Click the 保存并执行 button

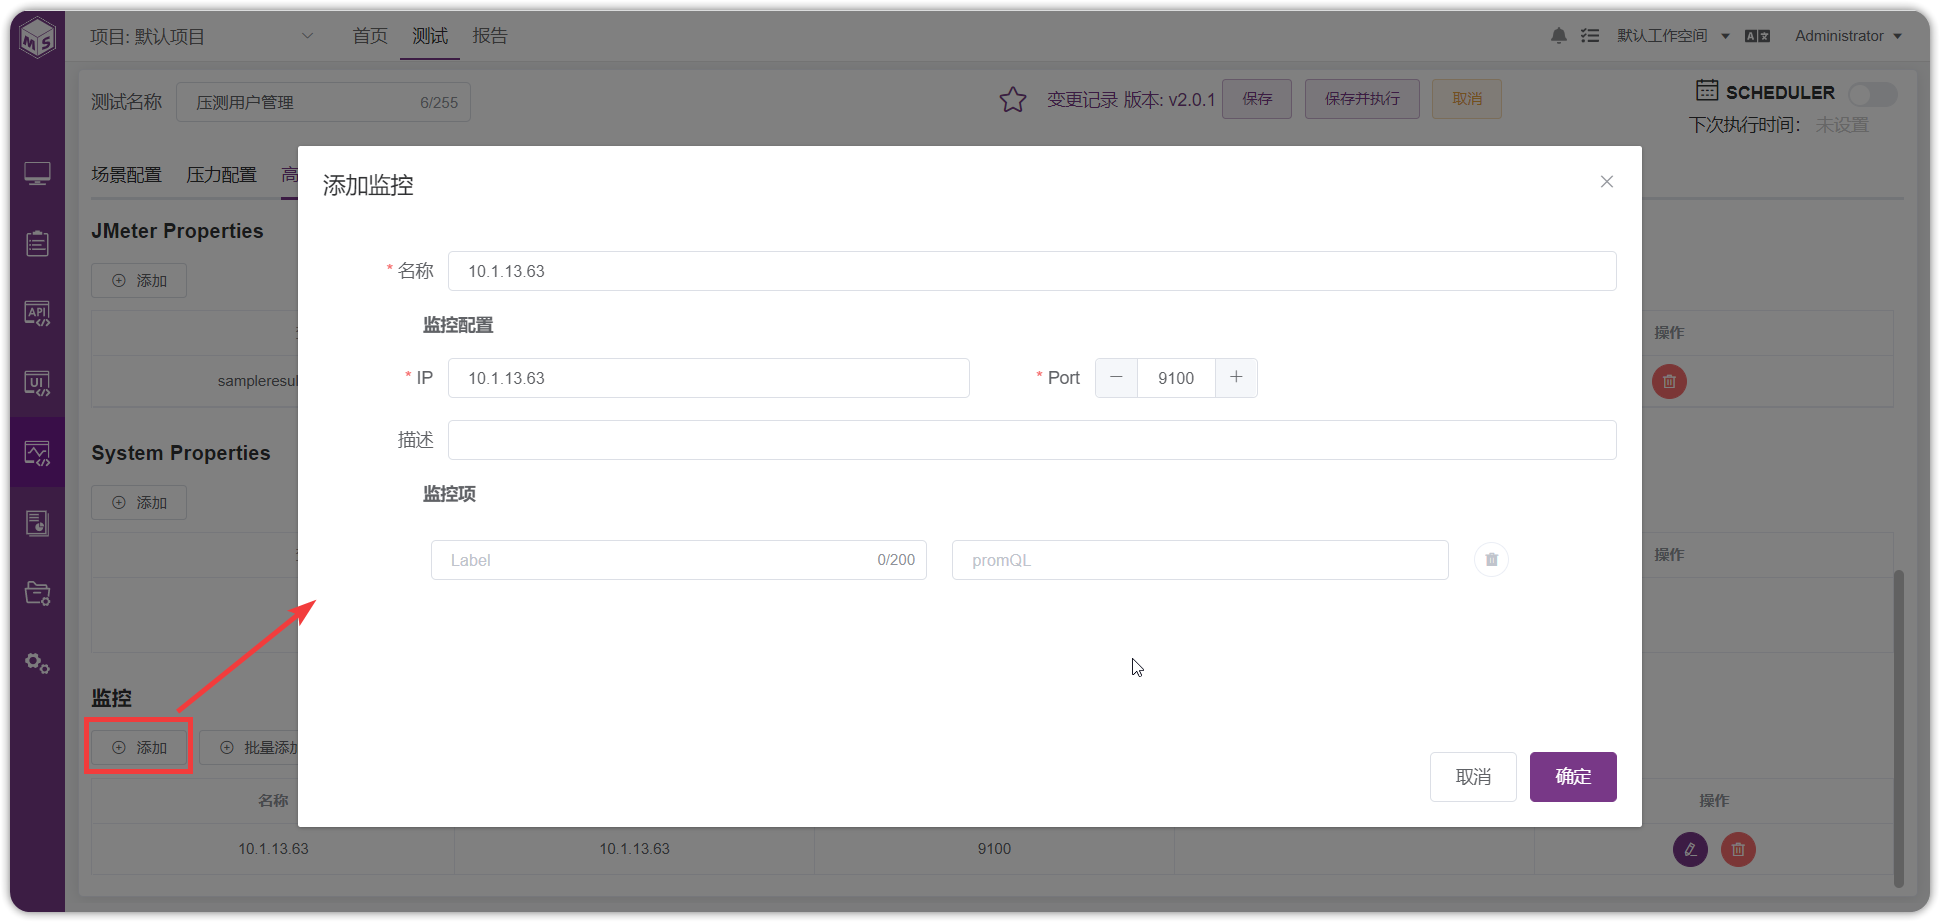pyautogui.click(x=1362, y=99)
